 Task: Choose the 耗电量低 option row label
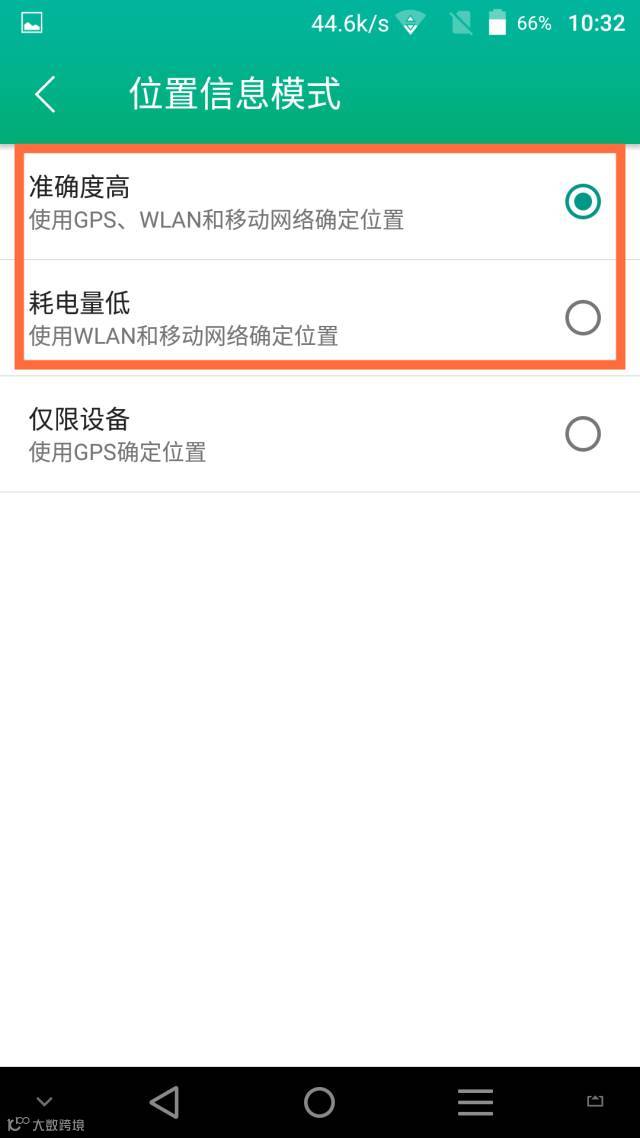tap(79, 303)
